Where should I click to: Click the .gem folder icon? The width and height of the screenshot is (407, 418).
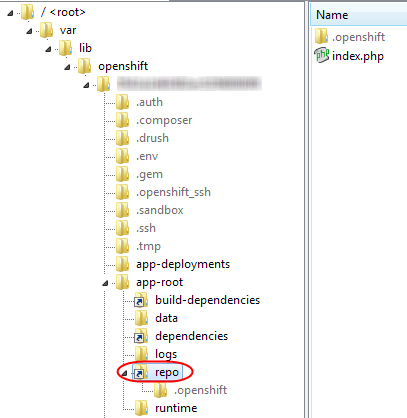122,174
